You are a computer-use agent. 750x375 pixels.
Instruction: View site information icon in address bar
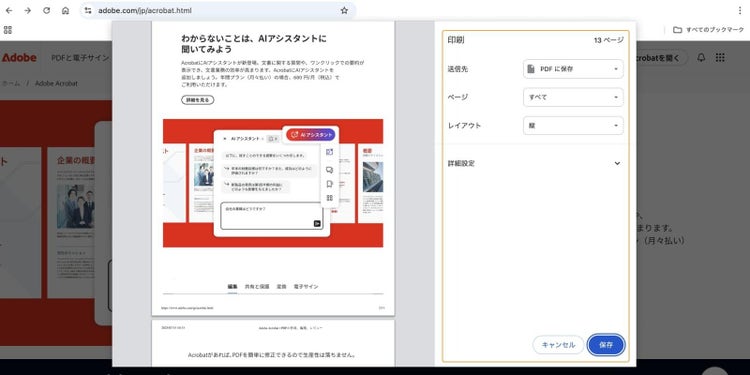point(88,11)
